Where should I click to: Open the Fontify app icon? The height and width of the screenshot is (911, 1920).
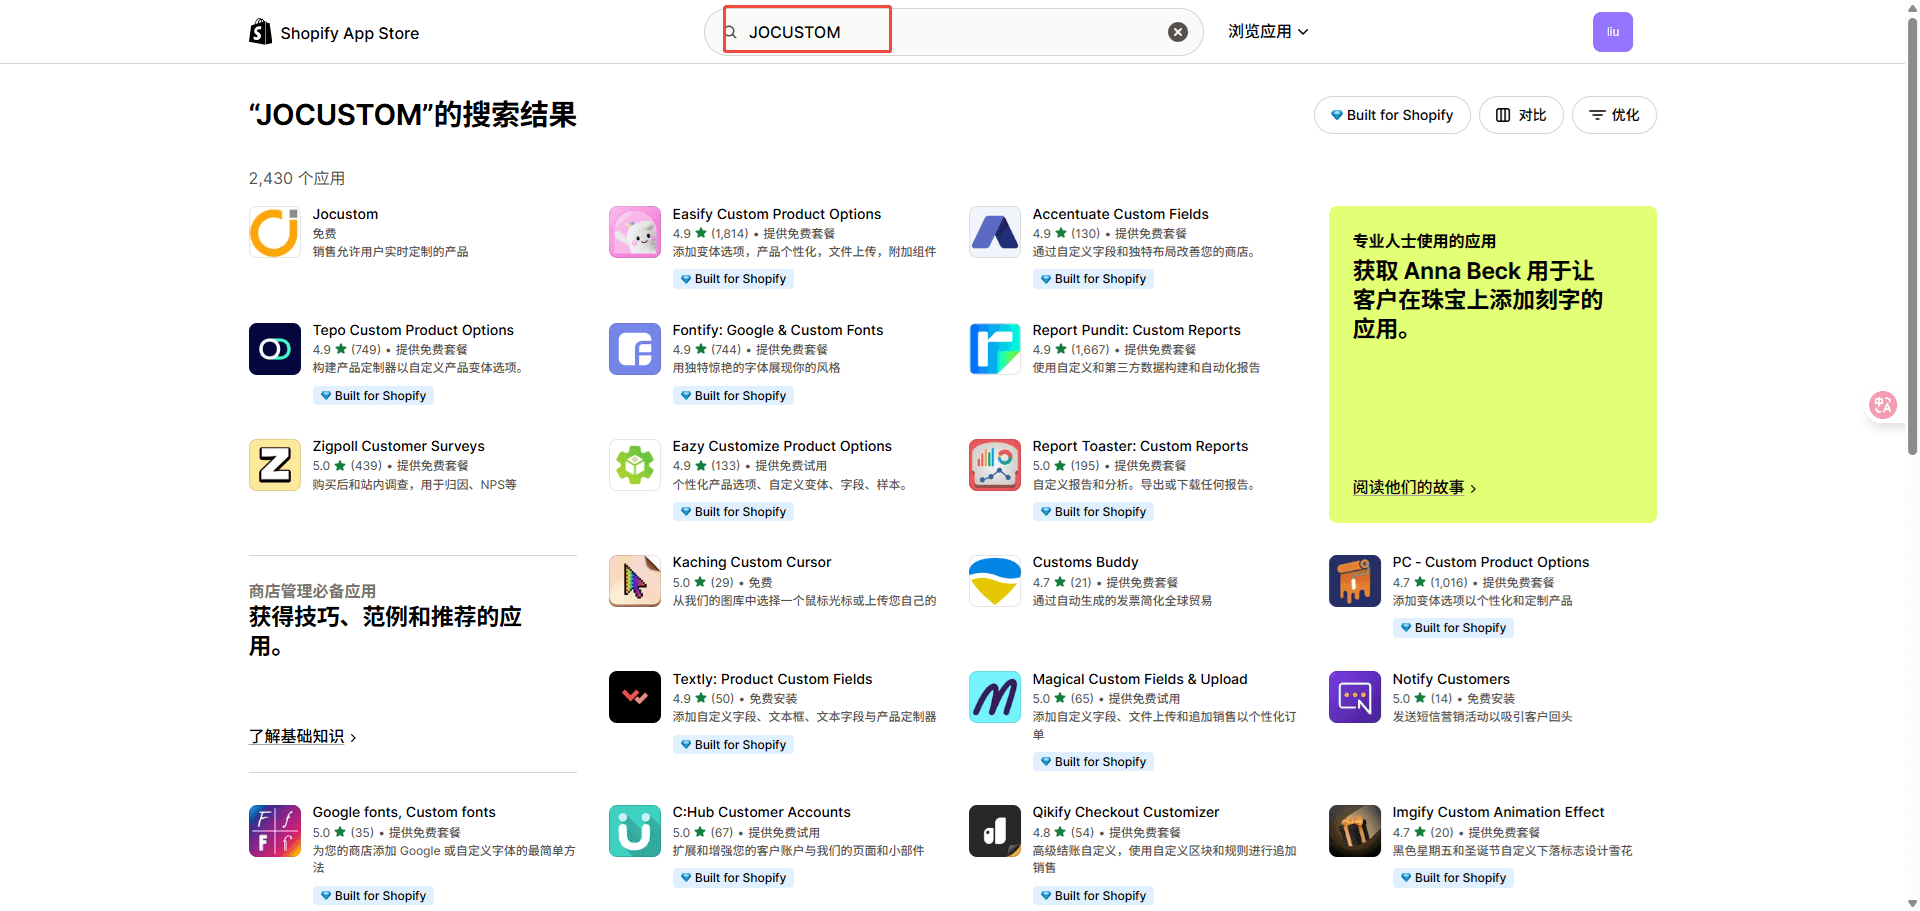pyautogui.click(x=634, y=349)
